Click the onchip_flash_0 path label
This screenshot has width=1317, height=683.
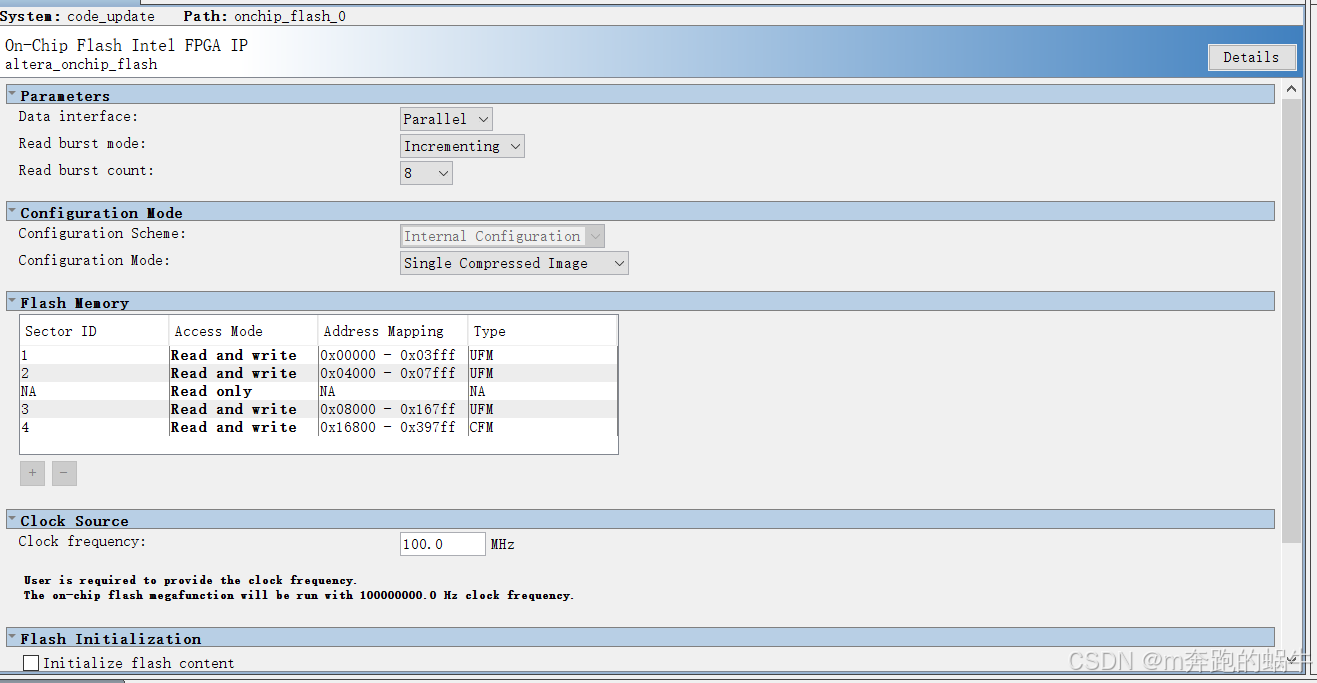point(288,16)
